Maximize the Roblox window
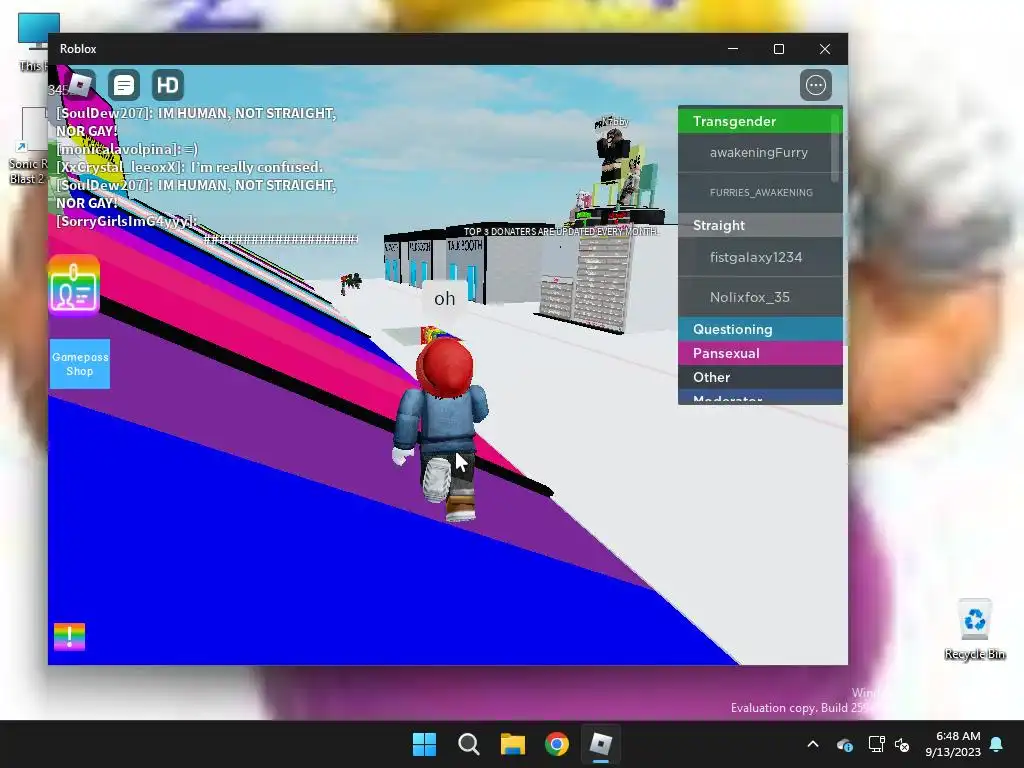1024x768 pixels. (778, 49)
